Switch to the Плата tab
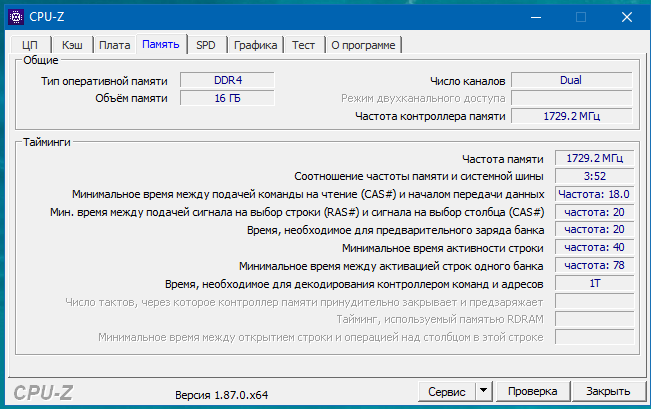Screen dimensions: 651x409 pos(115,45)
